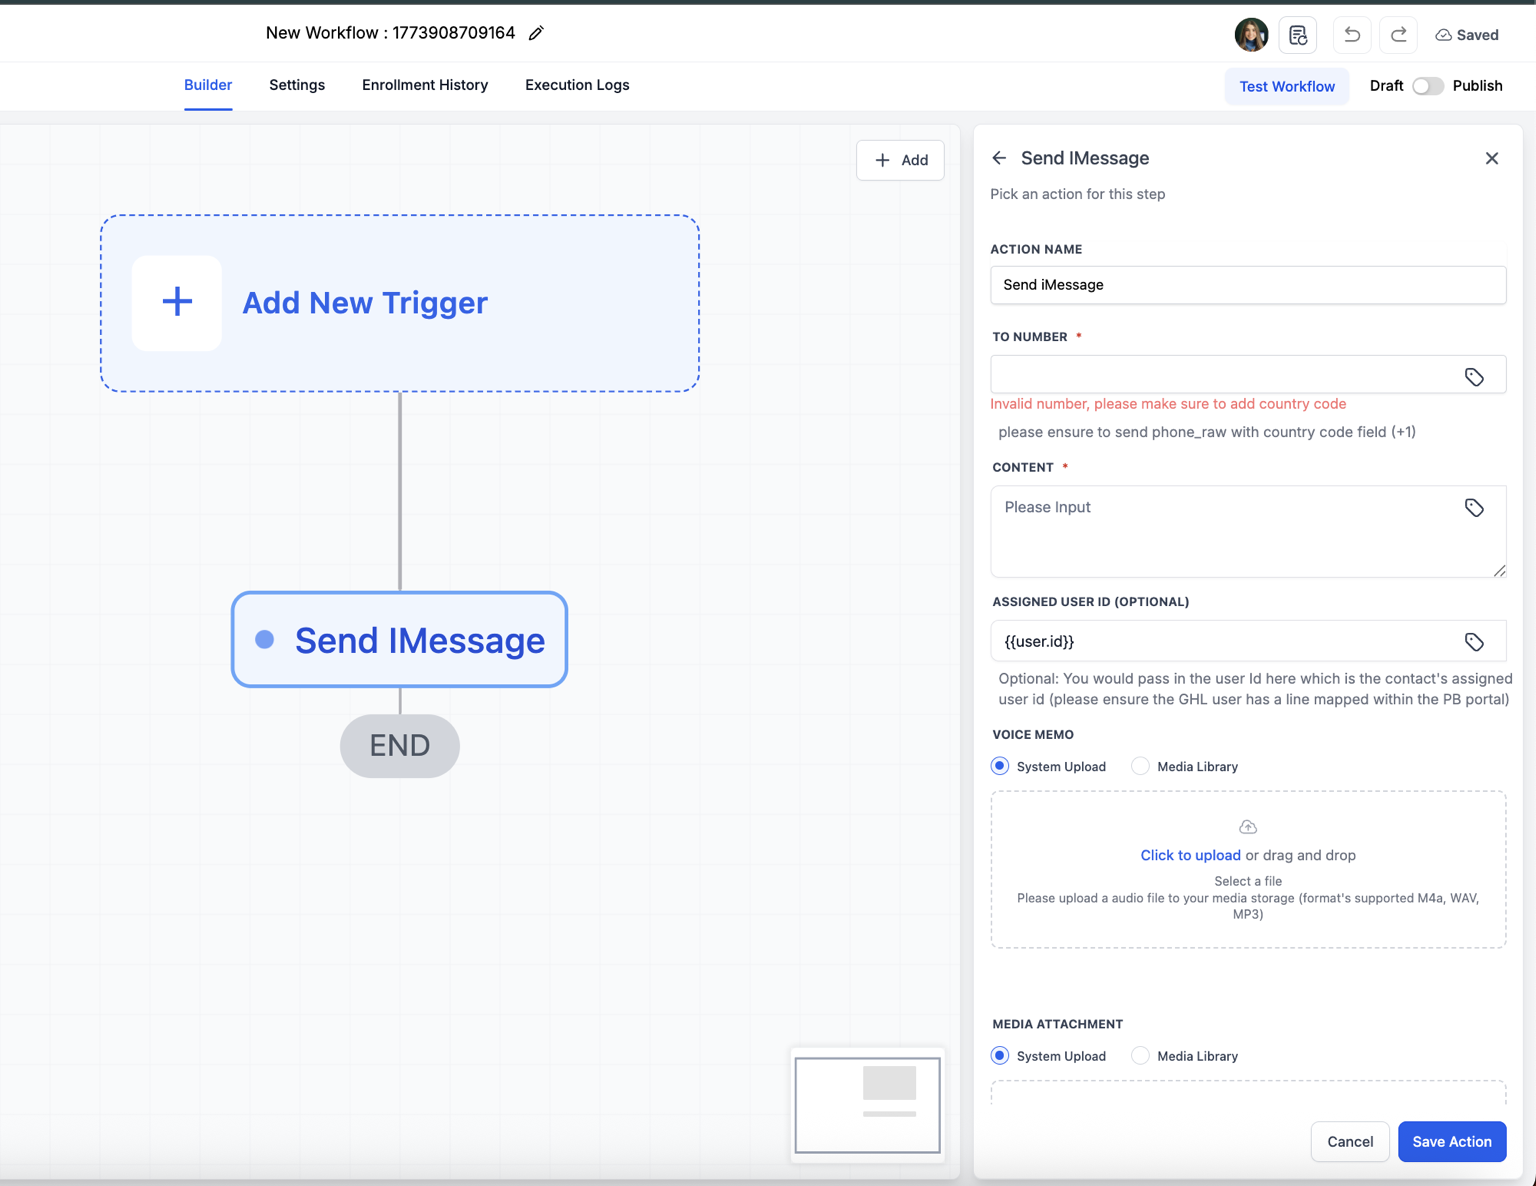
Task: Click the tag icon in To Number field
Action: point(1474,377)
